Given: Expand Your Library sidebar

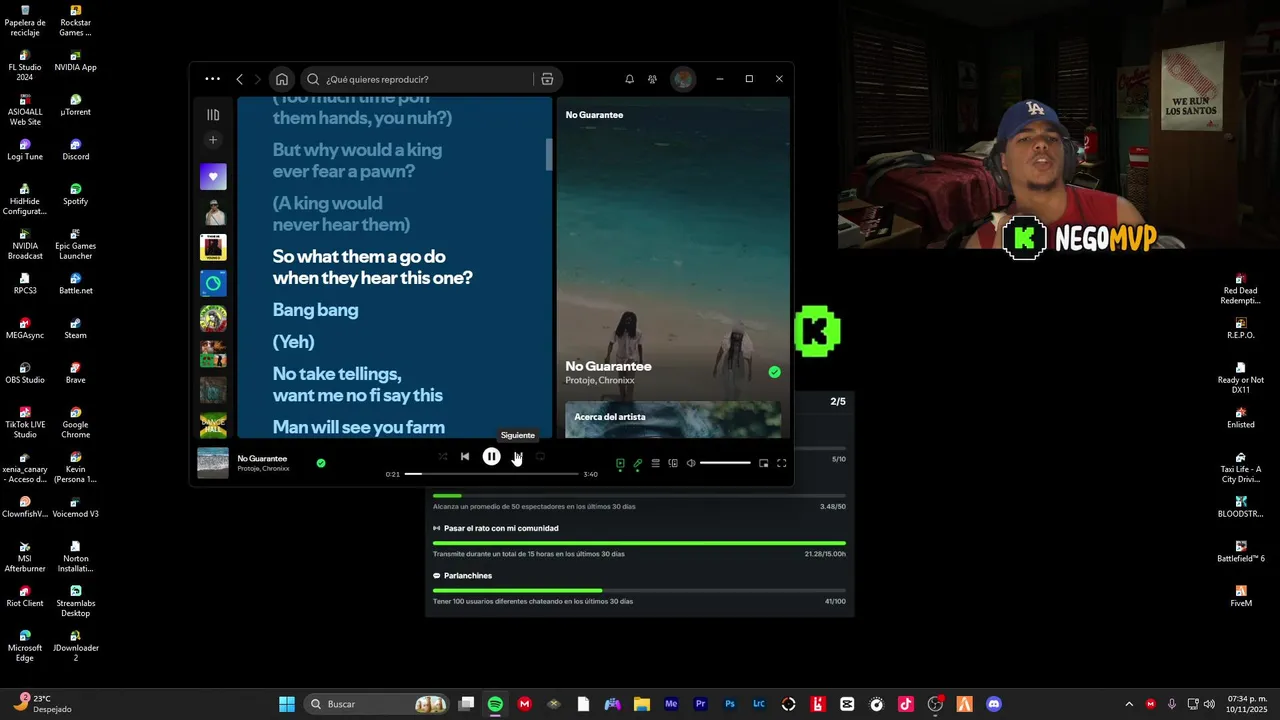Looking at the screenshot, I should (x=213, y=115).
